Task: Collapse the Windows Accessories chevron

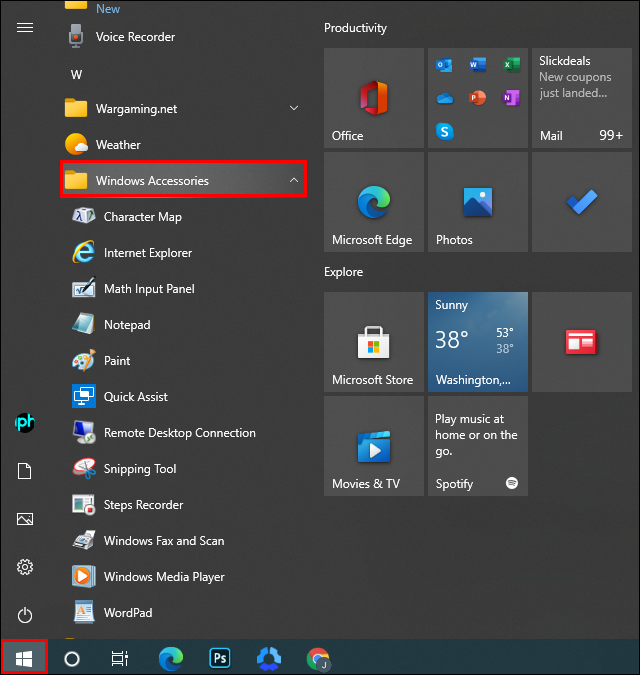Action: pos(294,180)
